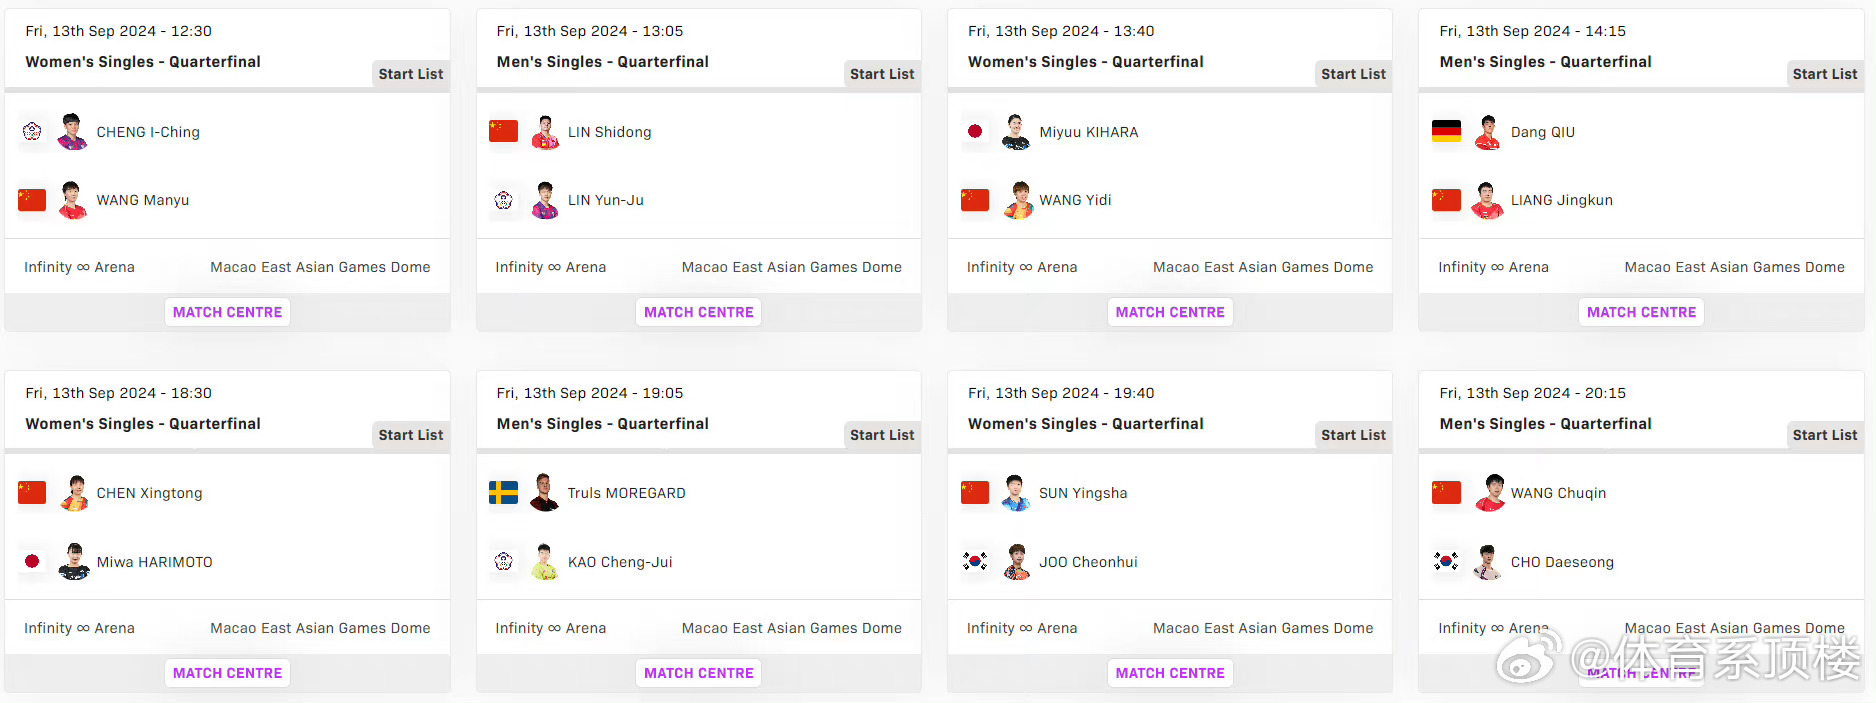Click the Swedish flag beside Truls MOREGARD
The height and width of the screenshot is (703, 1876).
pos(503,492)
